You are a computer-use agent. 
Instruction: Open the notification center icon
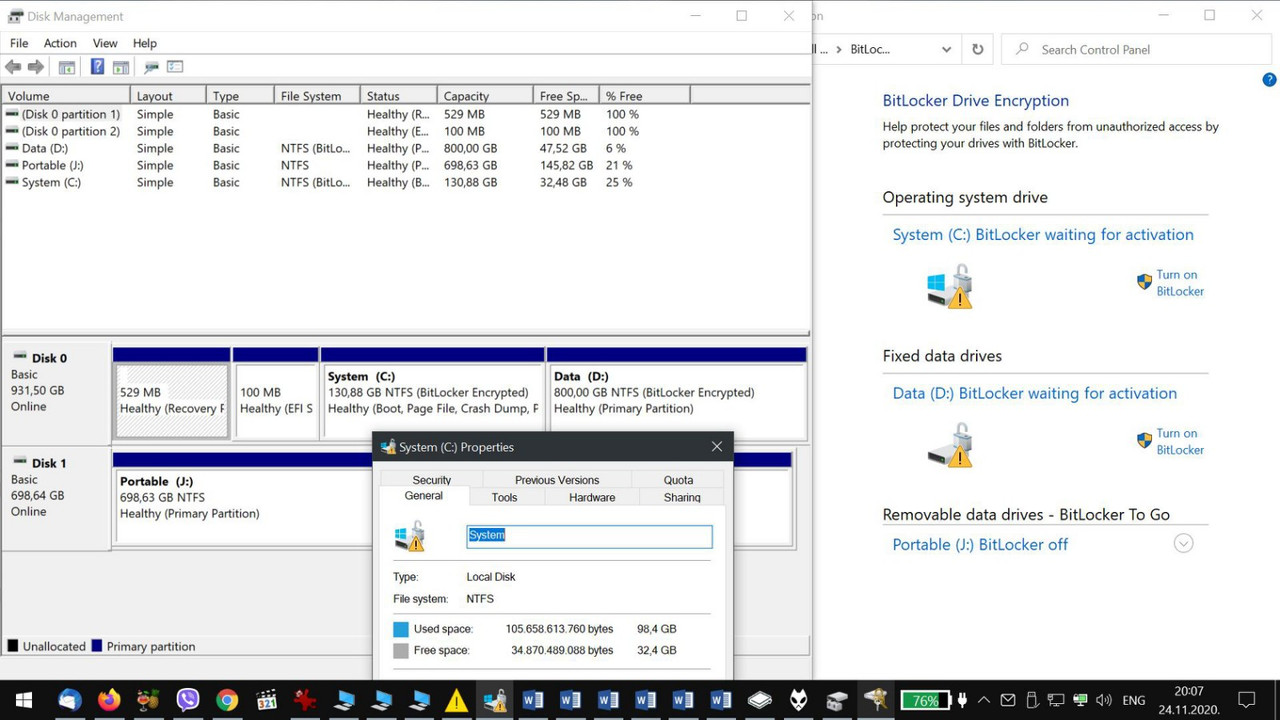click(x=1247, y=700)
